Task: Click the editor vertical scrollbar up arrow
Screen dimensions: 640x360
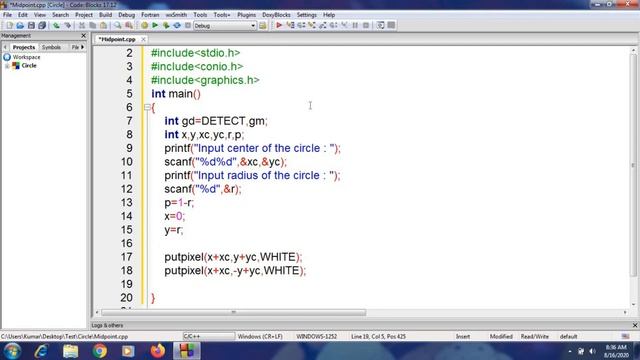Action: point(633,51)
